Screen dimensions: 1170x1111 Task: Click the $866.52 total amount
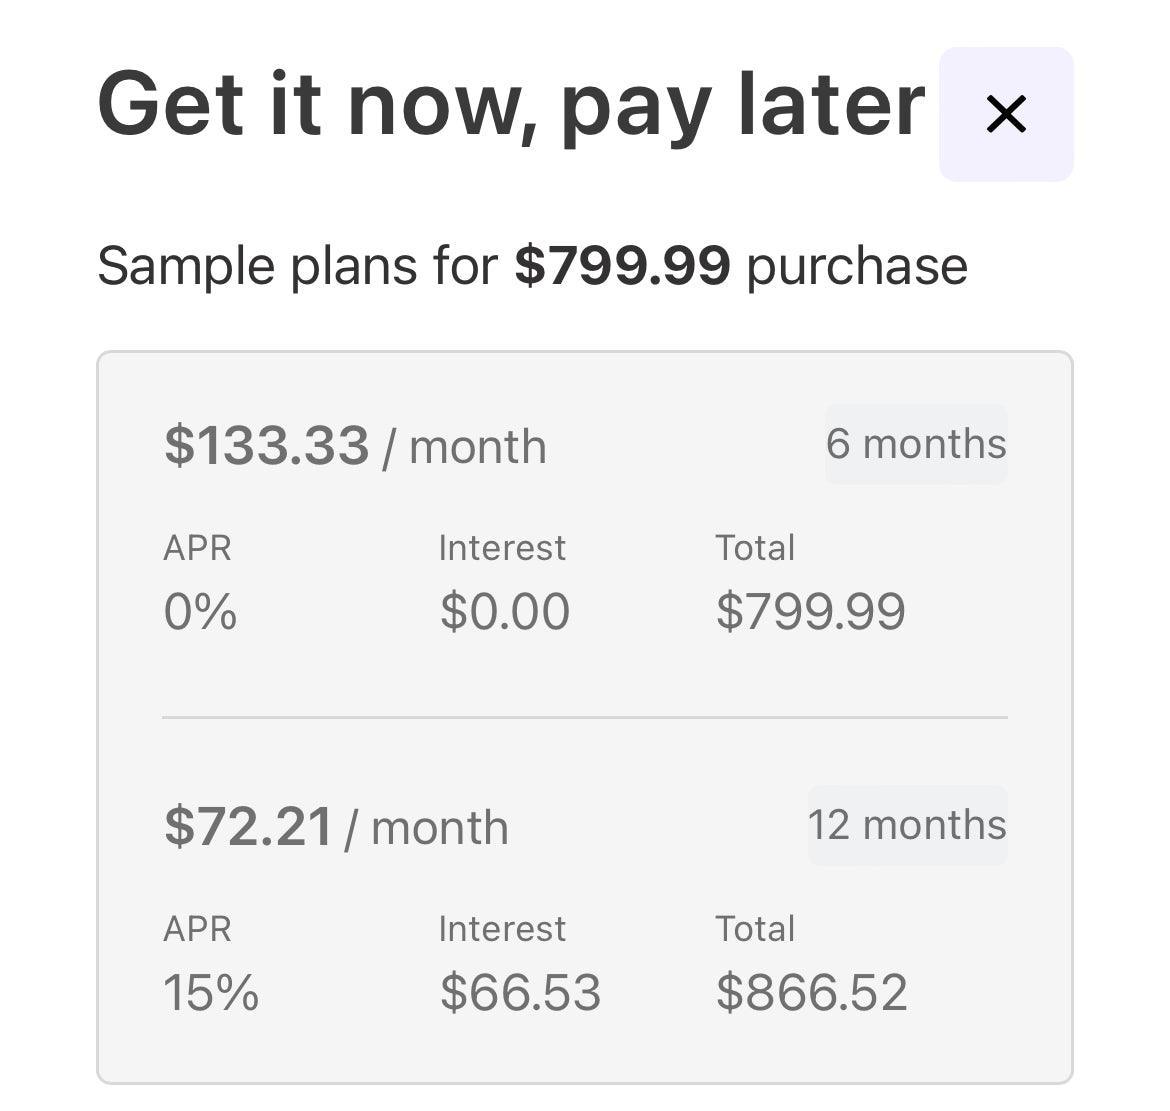click(812, 992)
